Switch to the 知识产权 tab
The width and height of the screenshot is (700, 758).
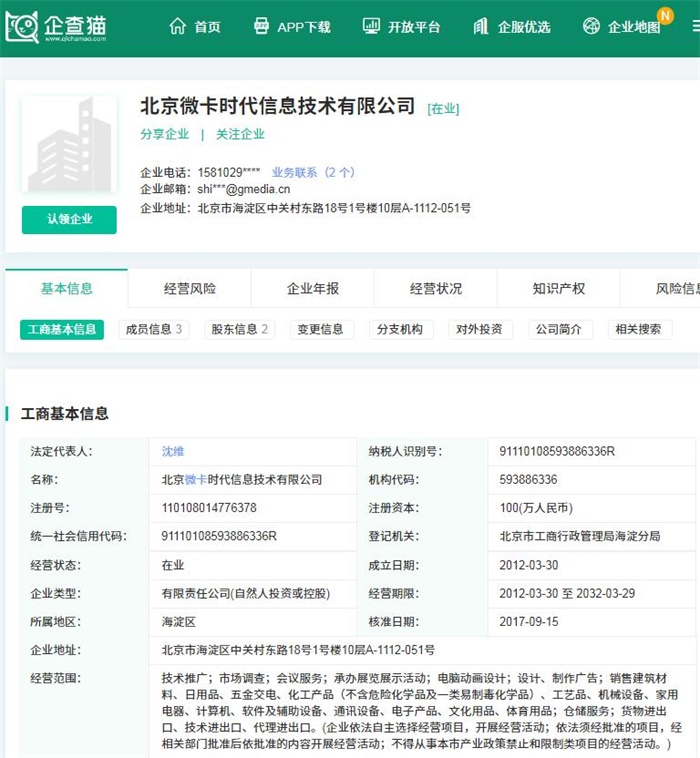[558, 289]
